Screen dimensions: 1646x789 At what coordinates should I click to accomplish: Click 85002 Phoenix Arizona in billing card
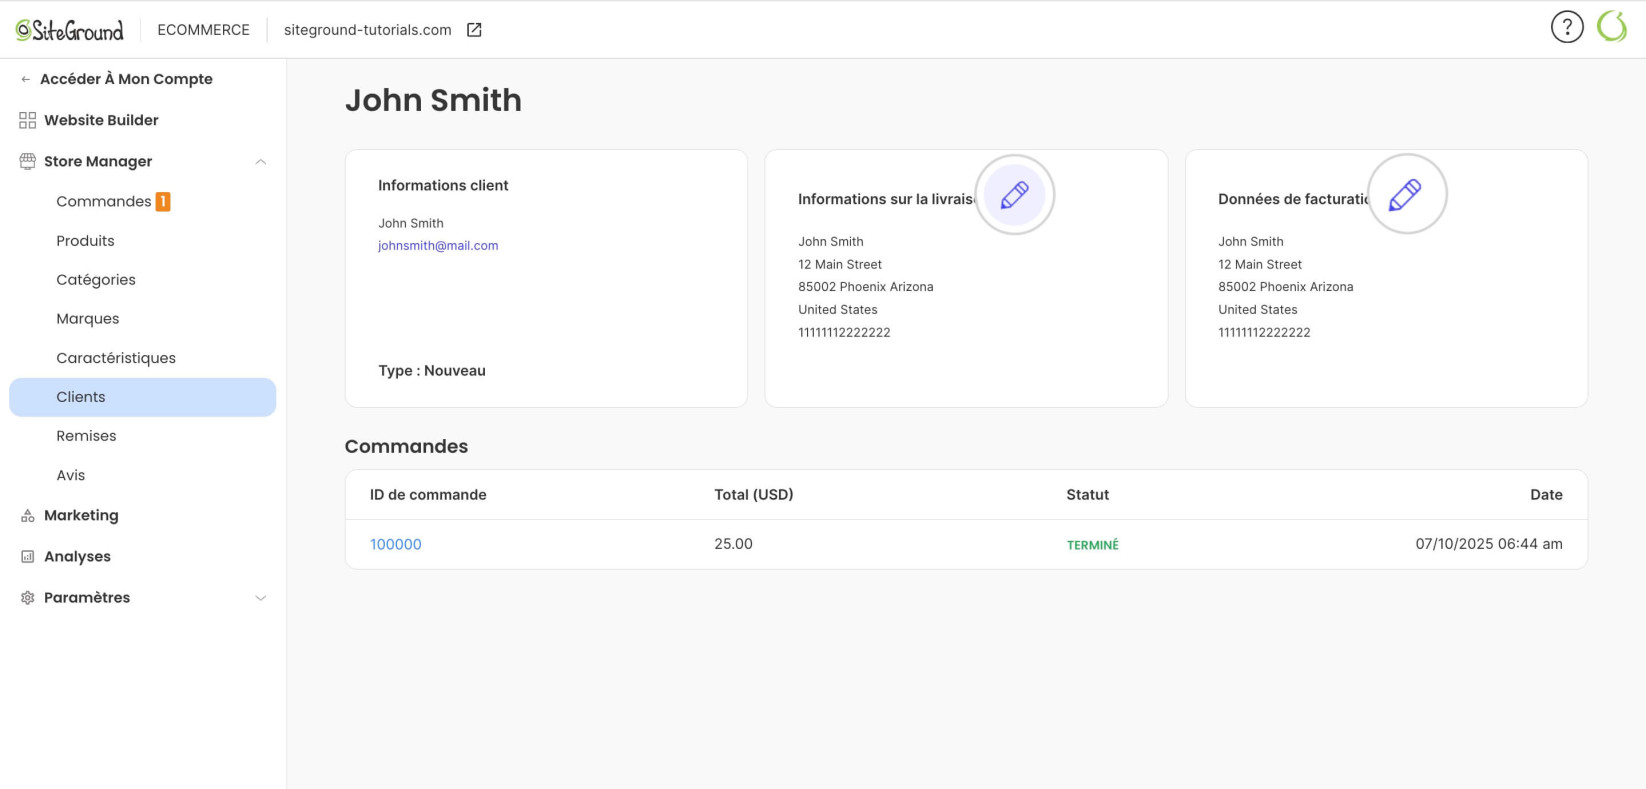tap(1286, 287)
